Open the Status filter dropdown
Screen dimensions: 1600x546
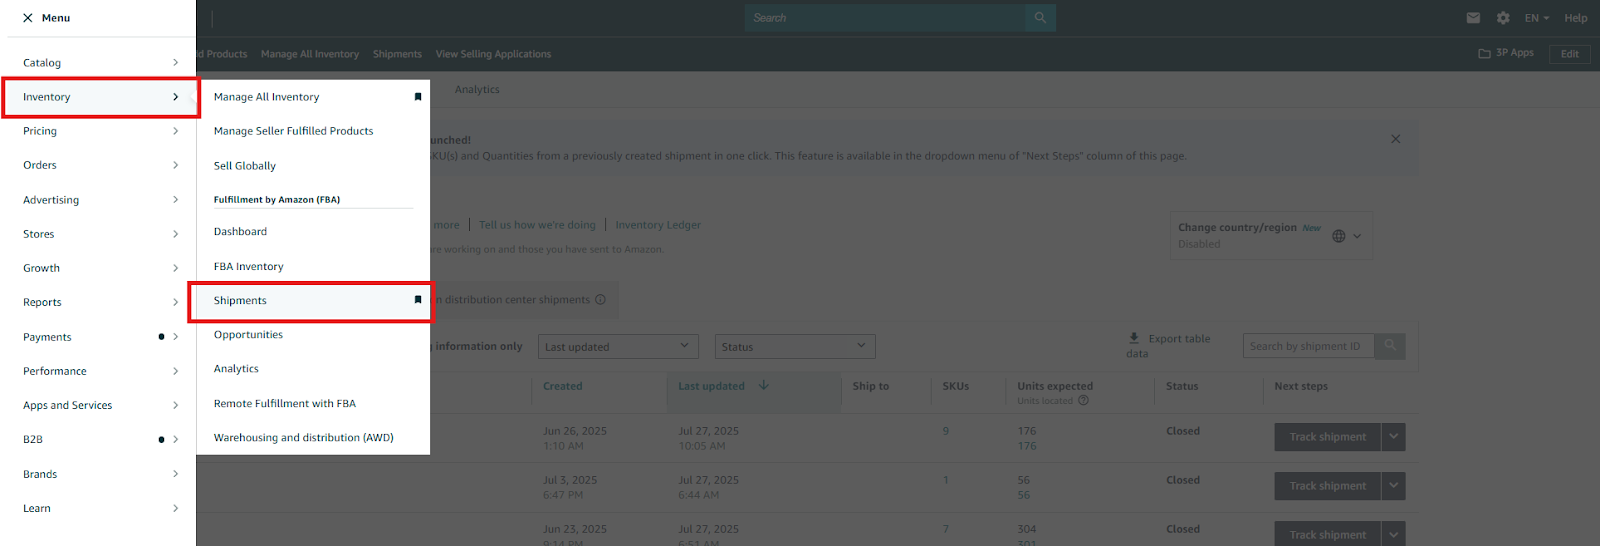pyautogui.click(x=795, y=346)
